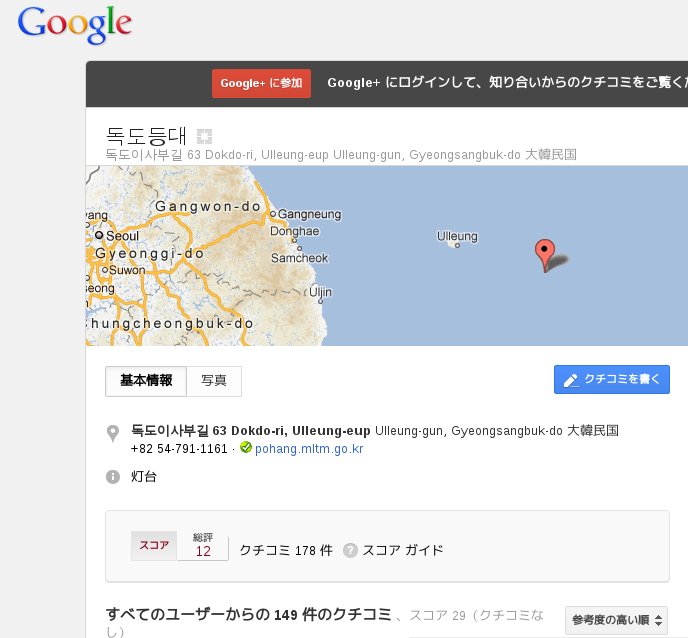The image size is (688, 638).
Task: Click the 灯台 category text
Action: coord(143,477)
